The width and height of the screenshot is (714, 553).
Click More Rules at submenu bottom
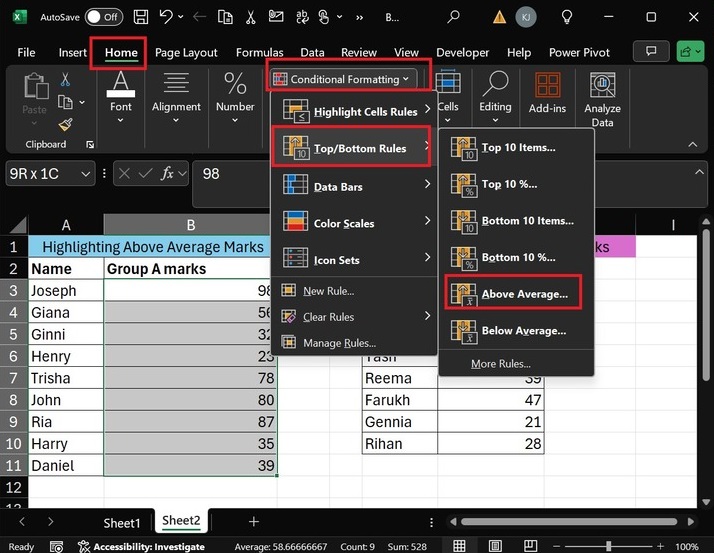click(x=500, y=364)
